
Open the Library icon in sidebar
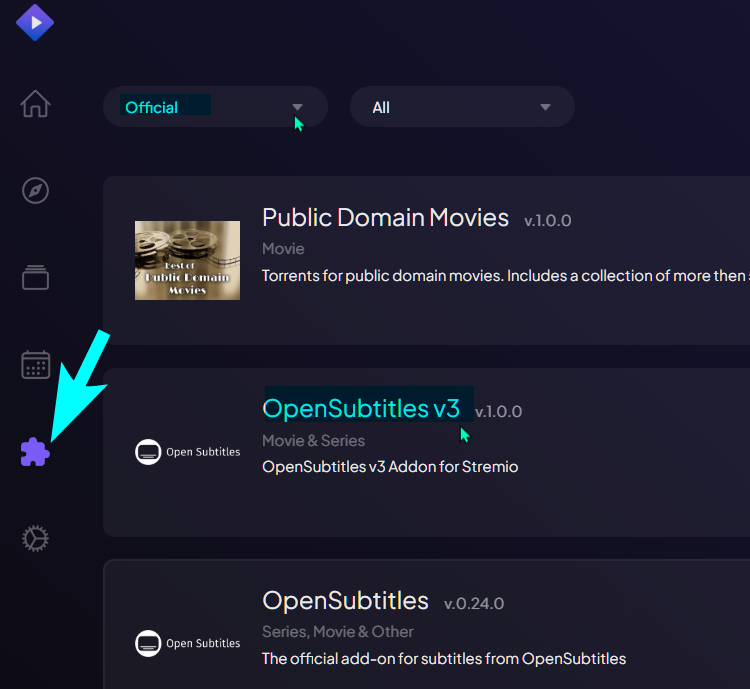point(35,278)
